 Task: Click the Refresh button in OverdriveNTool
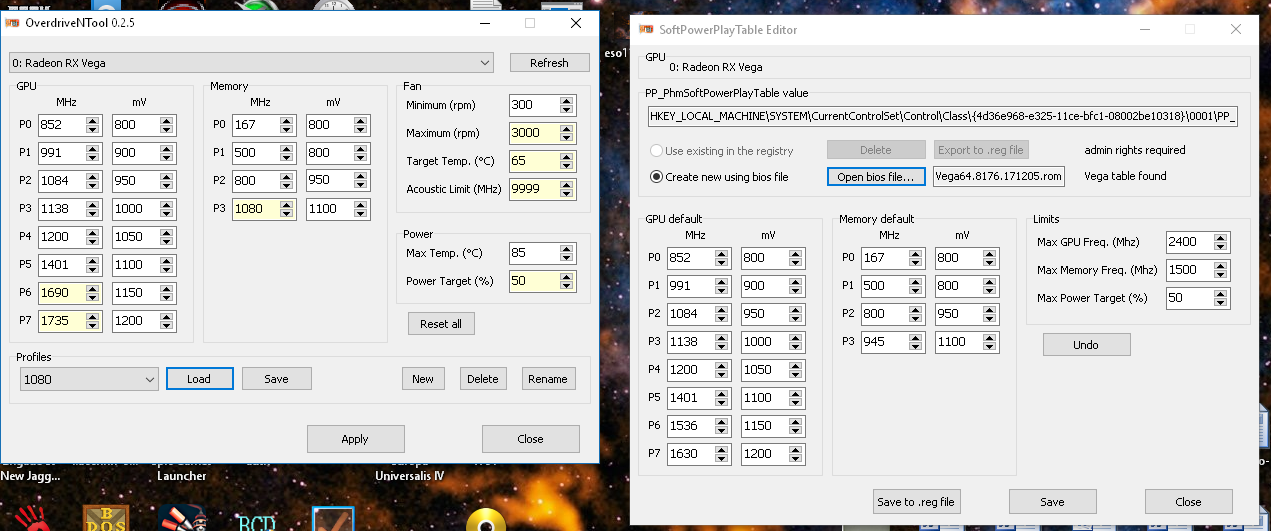tap(549, 62)
